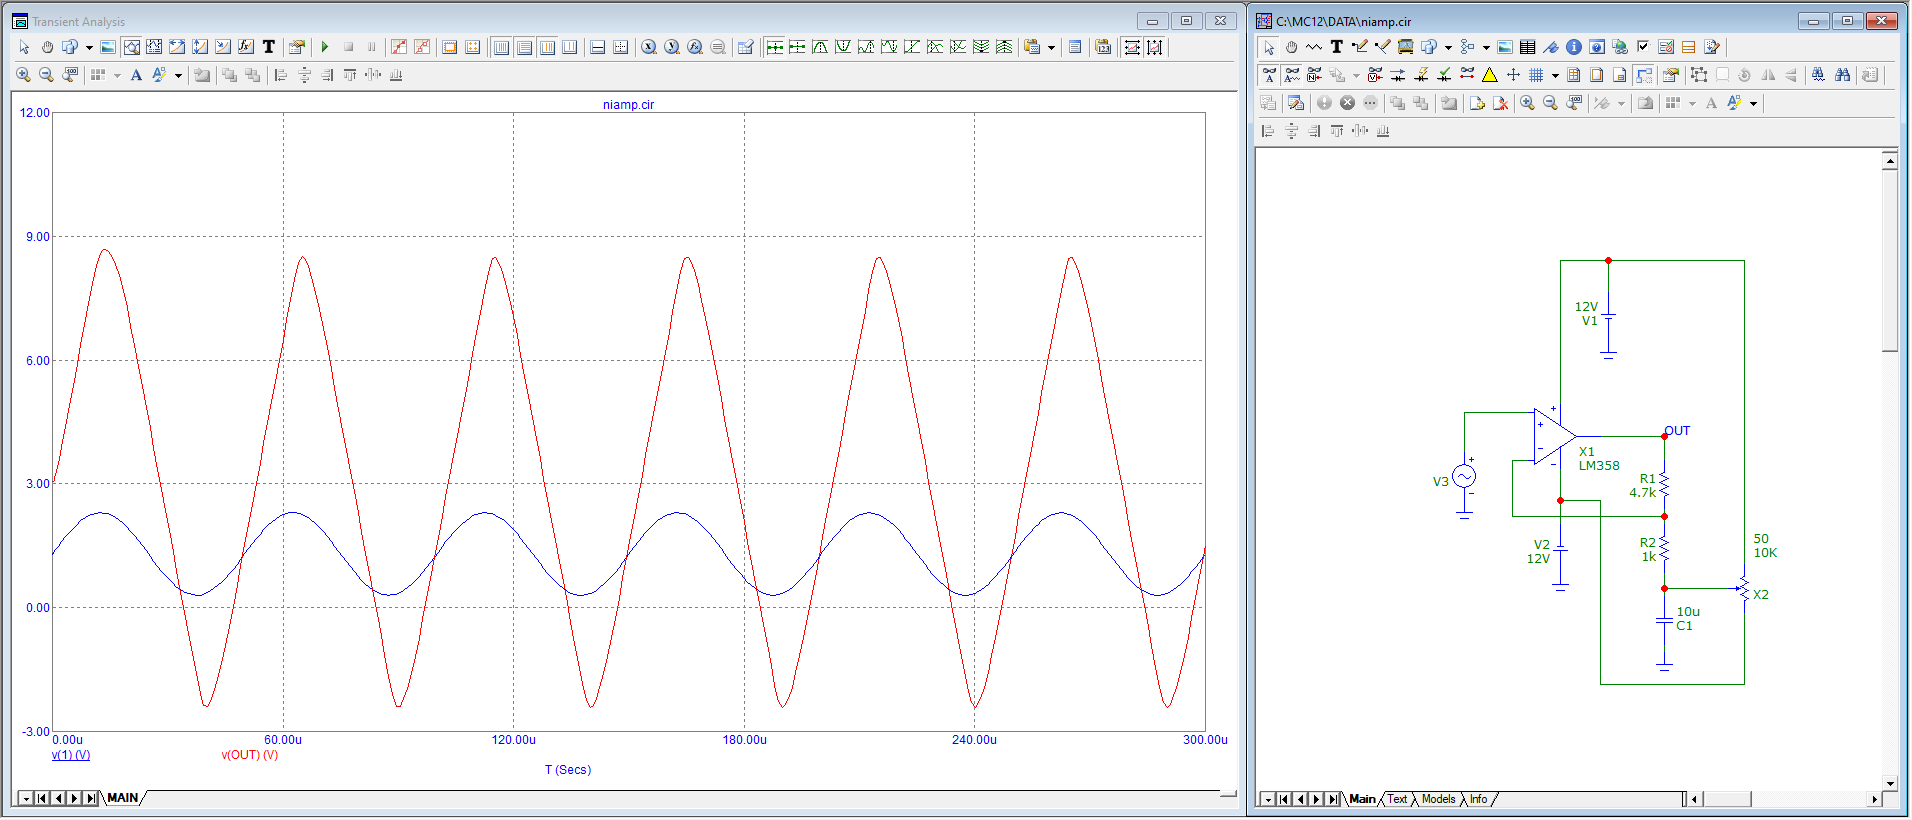Open the text color dropdown arrow in Transient Analysis
Image resolution: width=1912 pixels, height=820 pixels.
pos(178,75)
